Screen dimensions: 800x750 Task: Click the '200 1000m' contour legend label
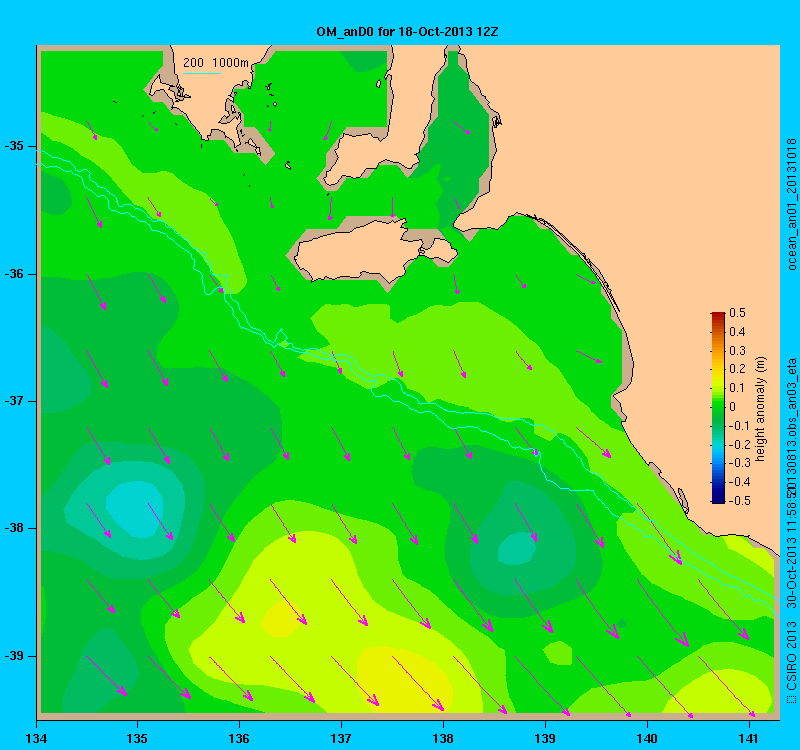(216, 62)
